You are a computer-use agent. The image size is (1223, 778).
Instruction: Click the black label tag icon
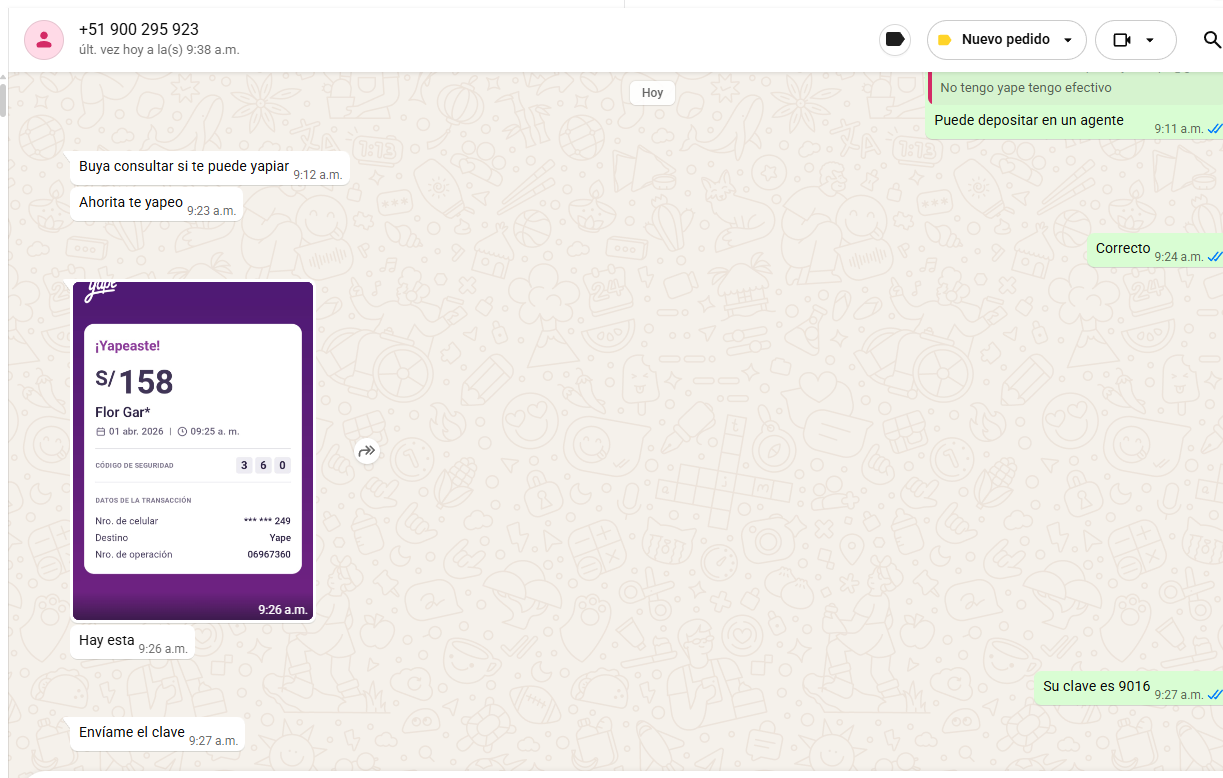895,40
